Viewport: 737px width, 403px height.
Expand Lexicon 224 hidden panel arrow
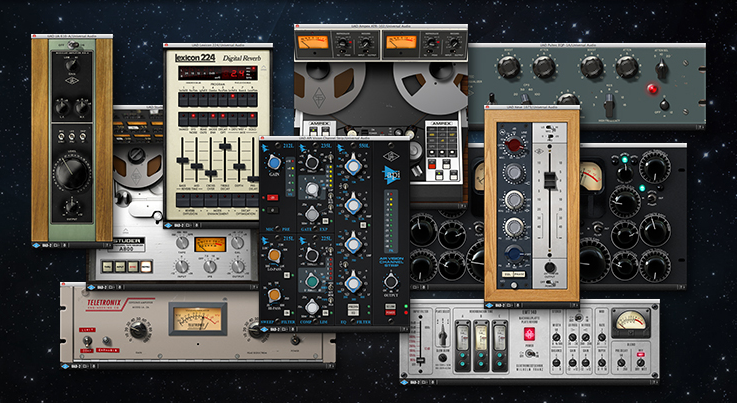(264, 68)
